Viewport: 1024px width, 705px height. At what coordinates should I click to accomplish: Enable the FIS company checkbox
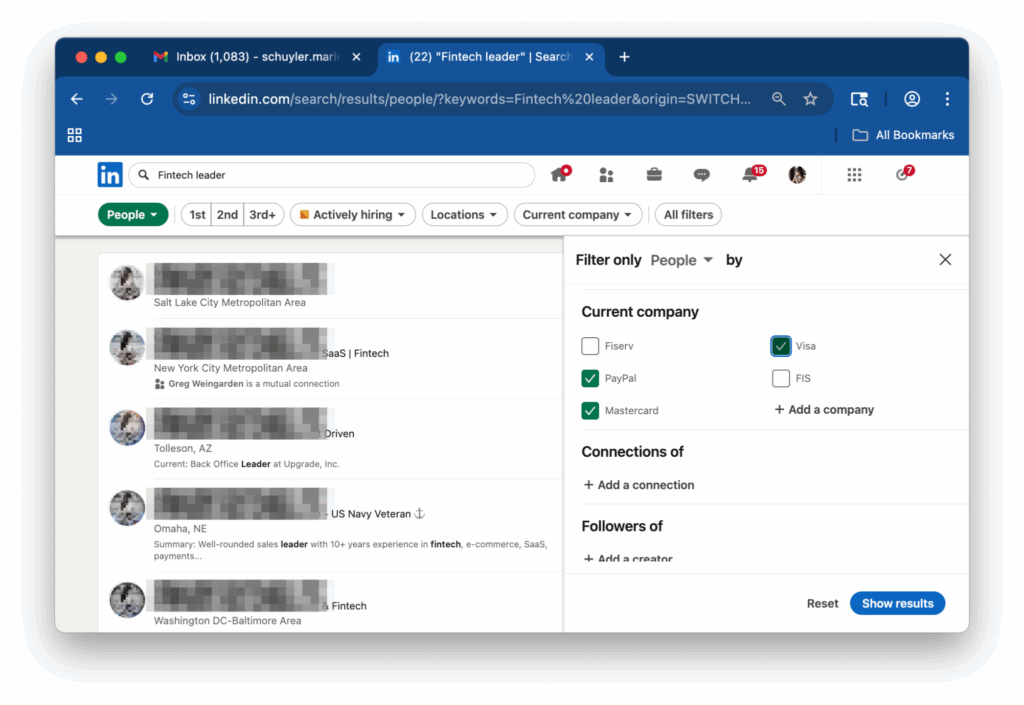[x=781, y=379]
